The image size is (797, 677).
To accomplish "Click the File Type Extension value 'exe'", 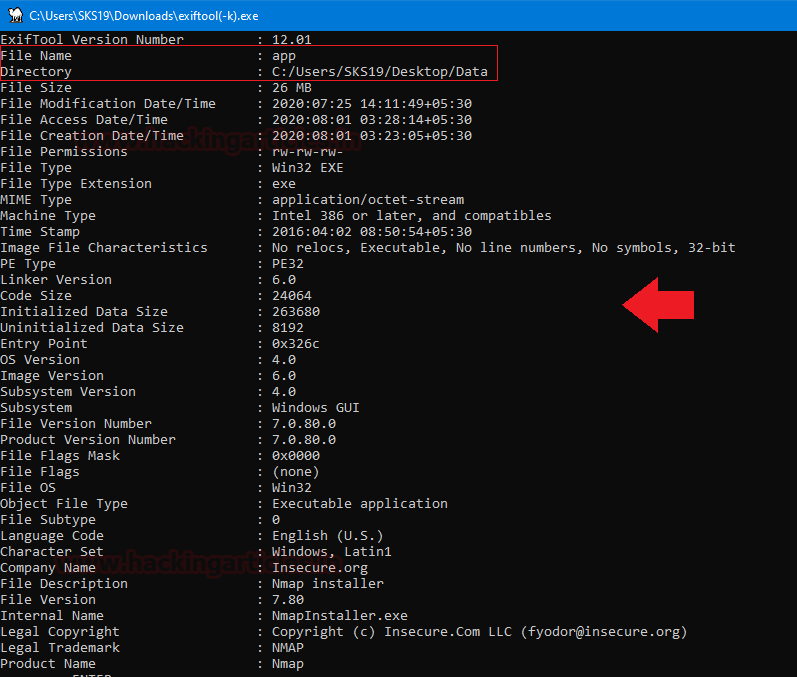I will (x=284, y=184).
